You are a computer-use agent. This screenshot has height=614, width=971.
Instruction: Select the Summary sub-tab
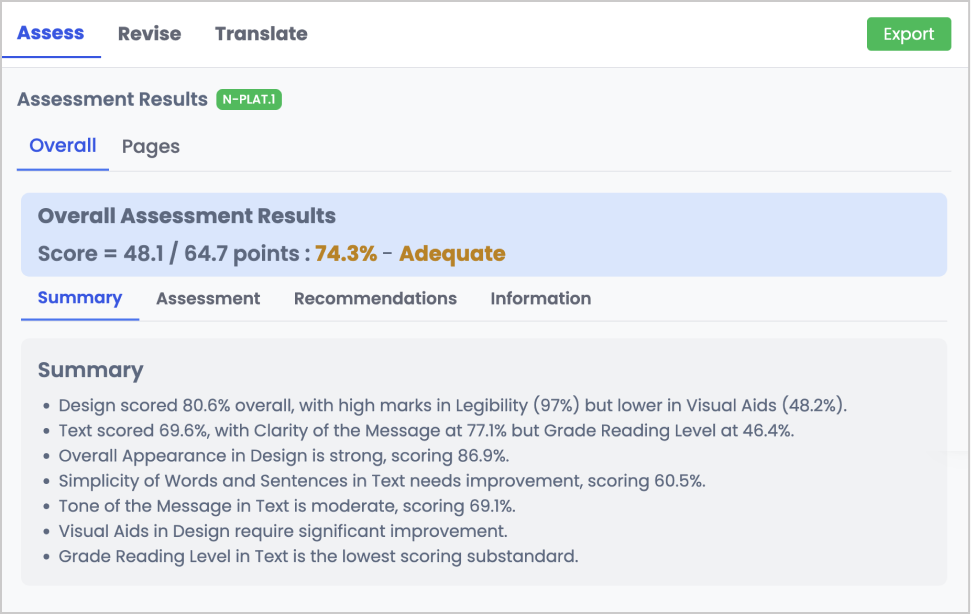point(79,298)
